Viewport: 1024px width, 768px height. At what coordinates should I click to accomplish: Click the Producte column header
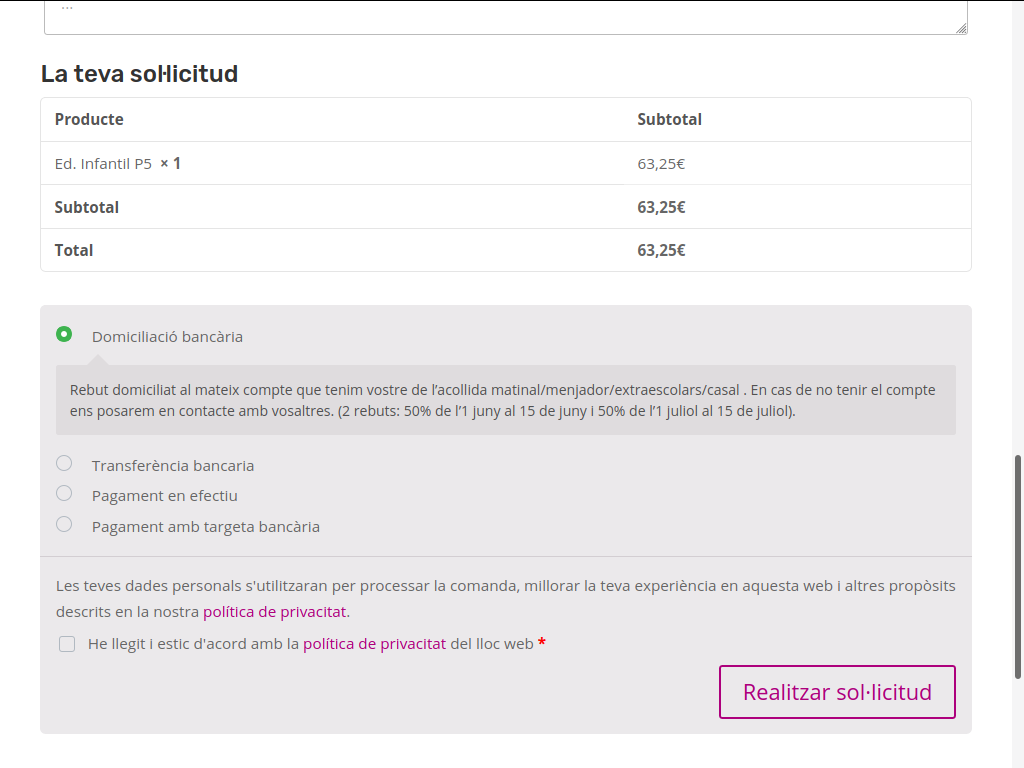89,119
